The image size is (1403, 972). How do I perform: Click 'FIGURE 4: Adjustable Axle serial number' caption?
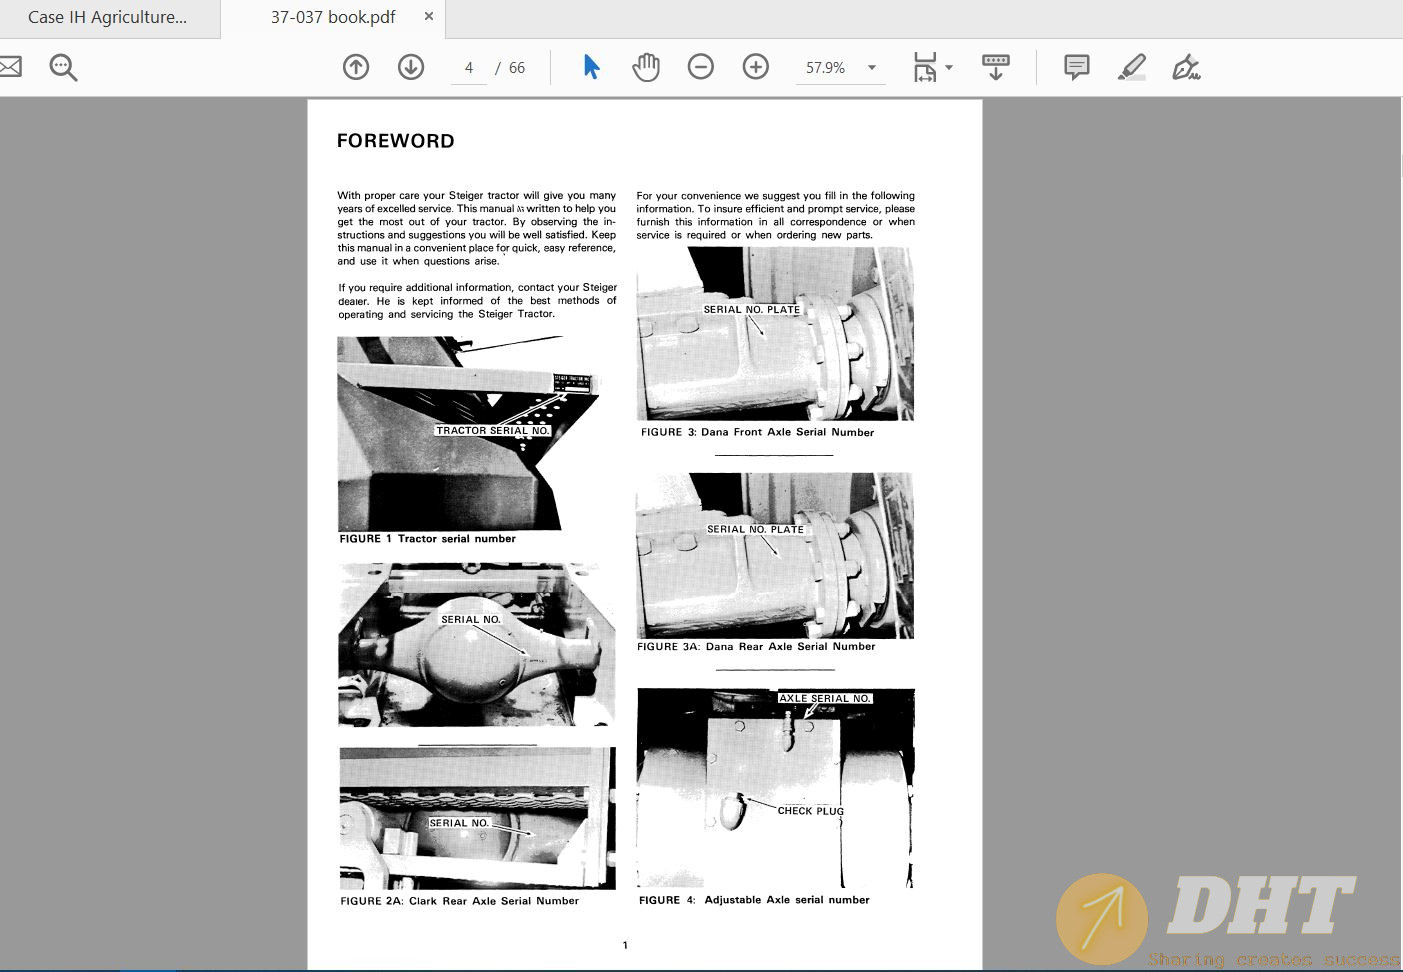pos(755,900)
